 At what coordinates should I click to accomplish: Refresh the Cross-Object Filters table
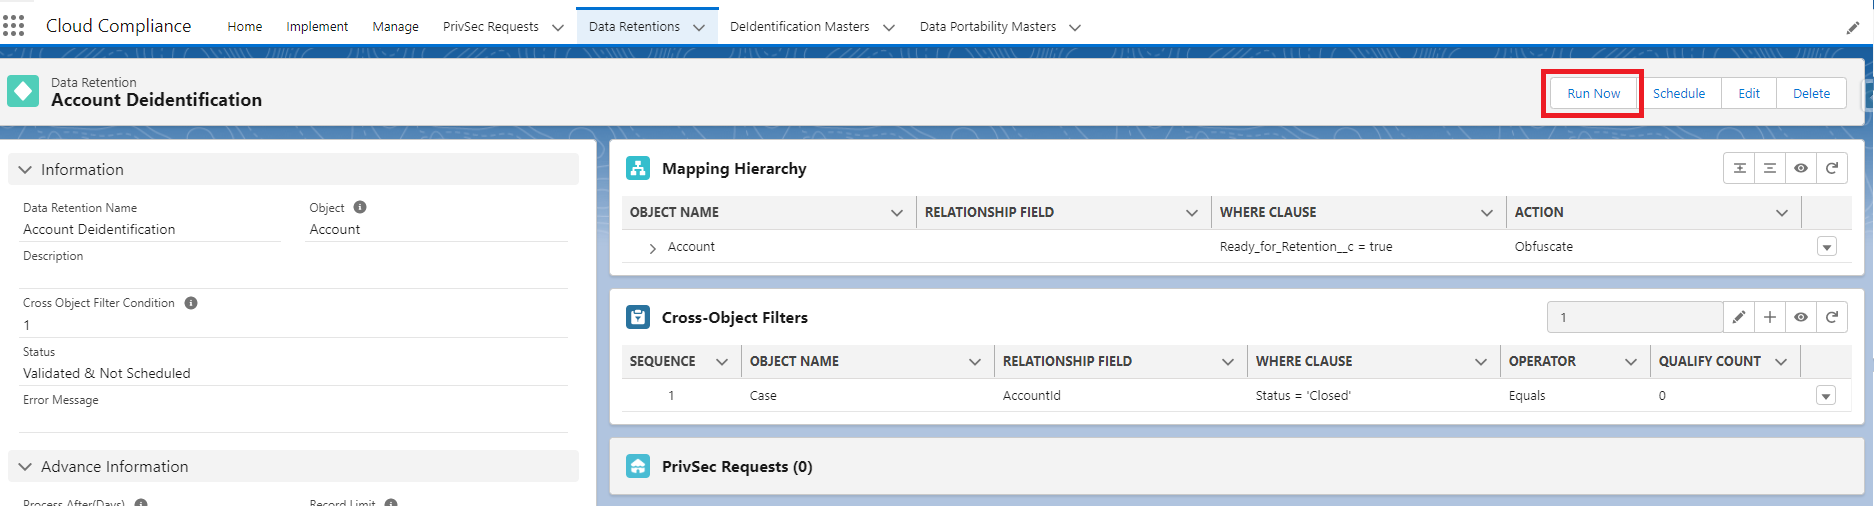1832,317
